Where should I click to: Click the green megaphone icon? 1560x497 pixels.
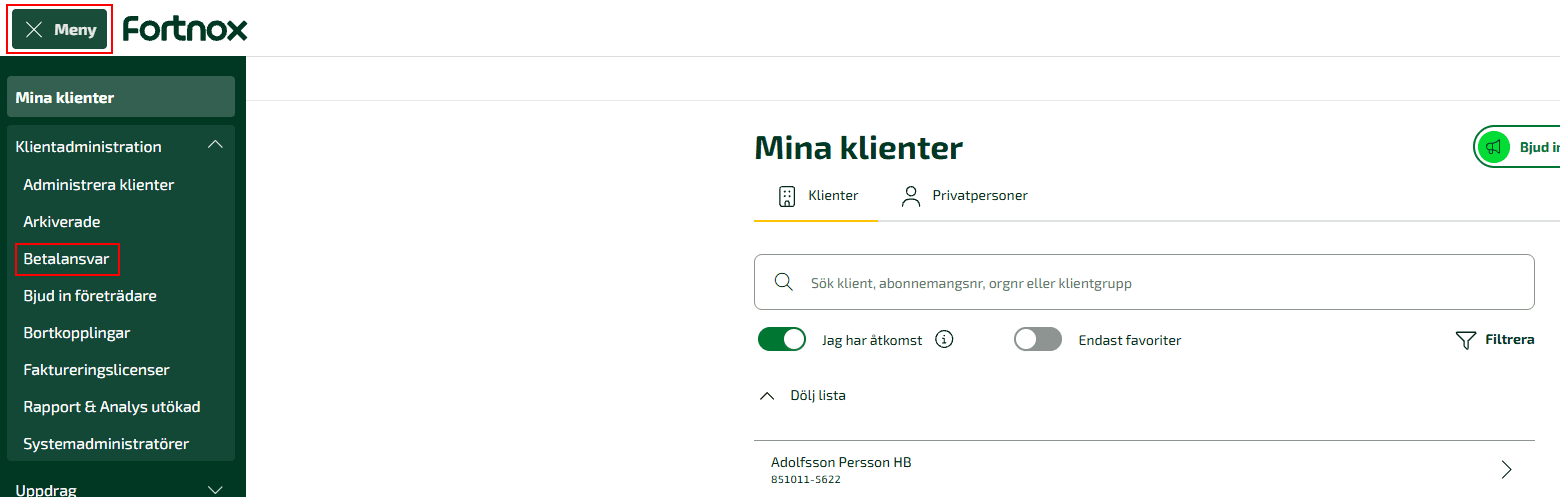tap(1493, 147)
